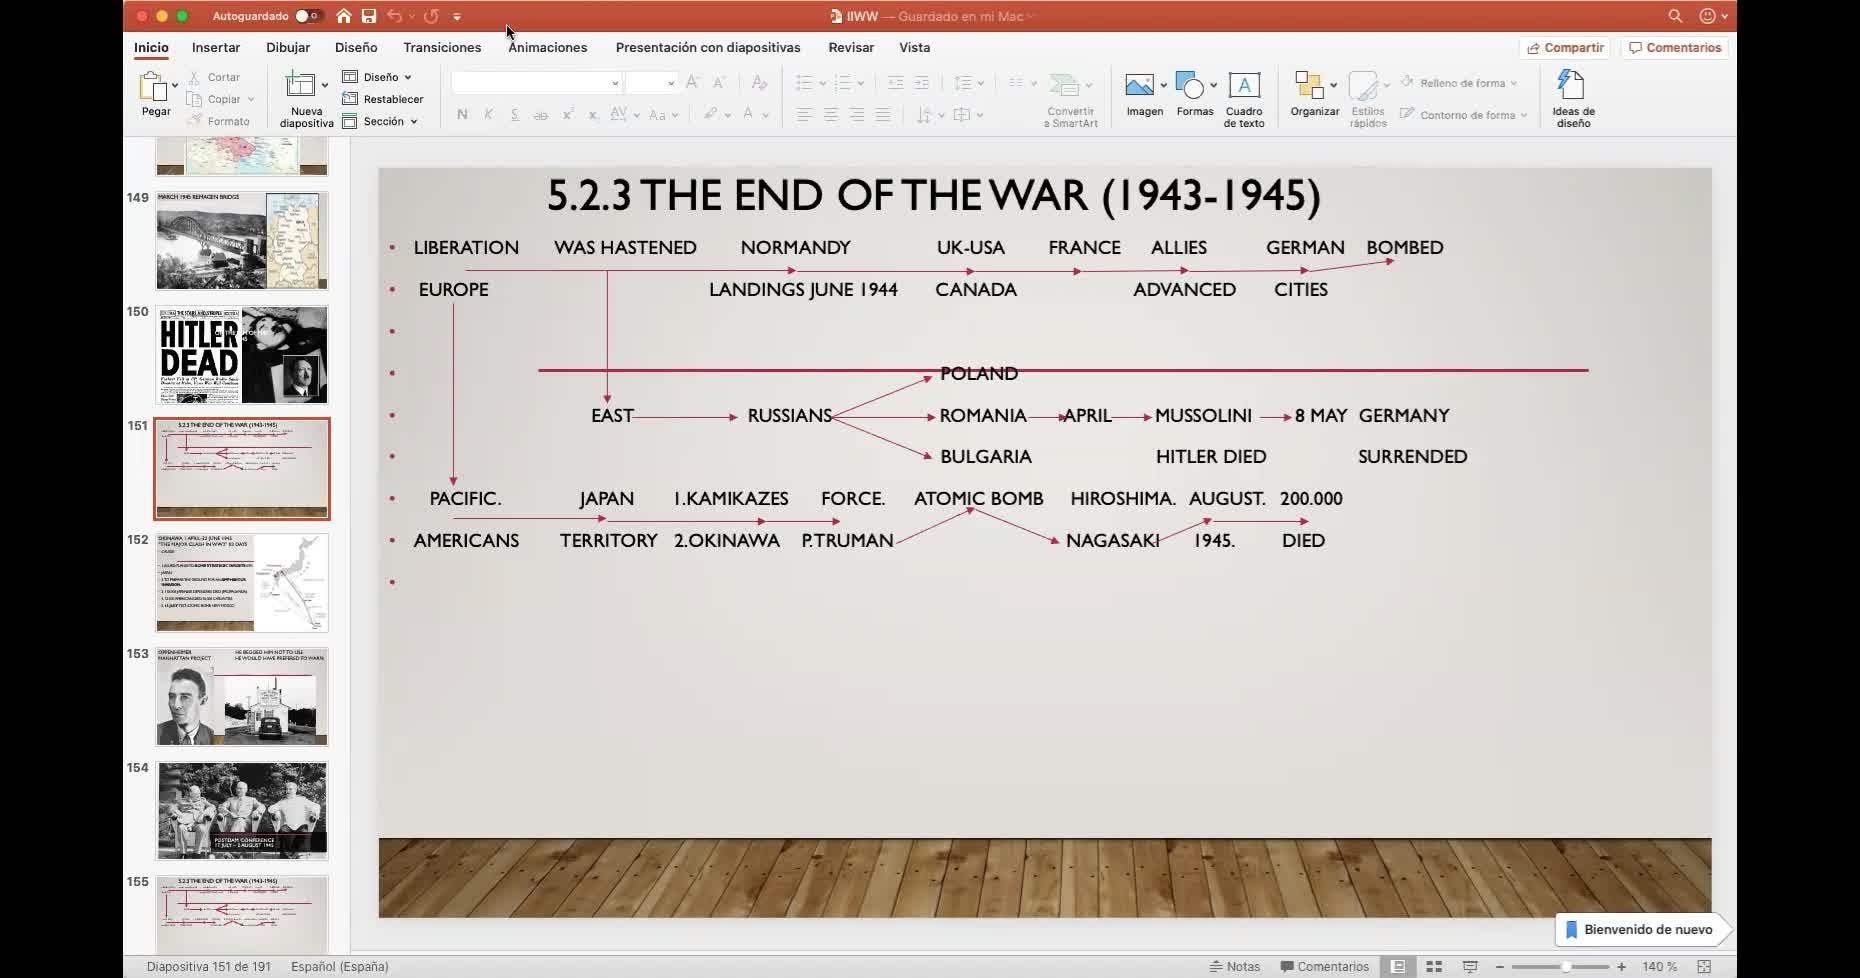
Task: Toggle the Comentarios pane in status bar
Action: click(1325, 967)
